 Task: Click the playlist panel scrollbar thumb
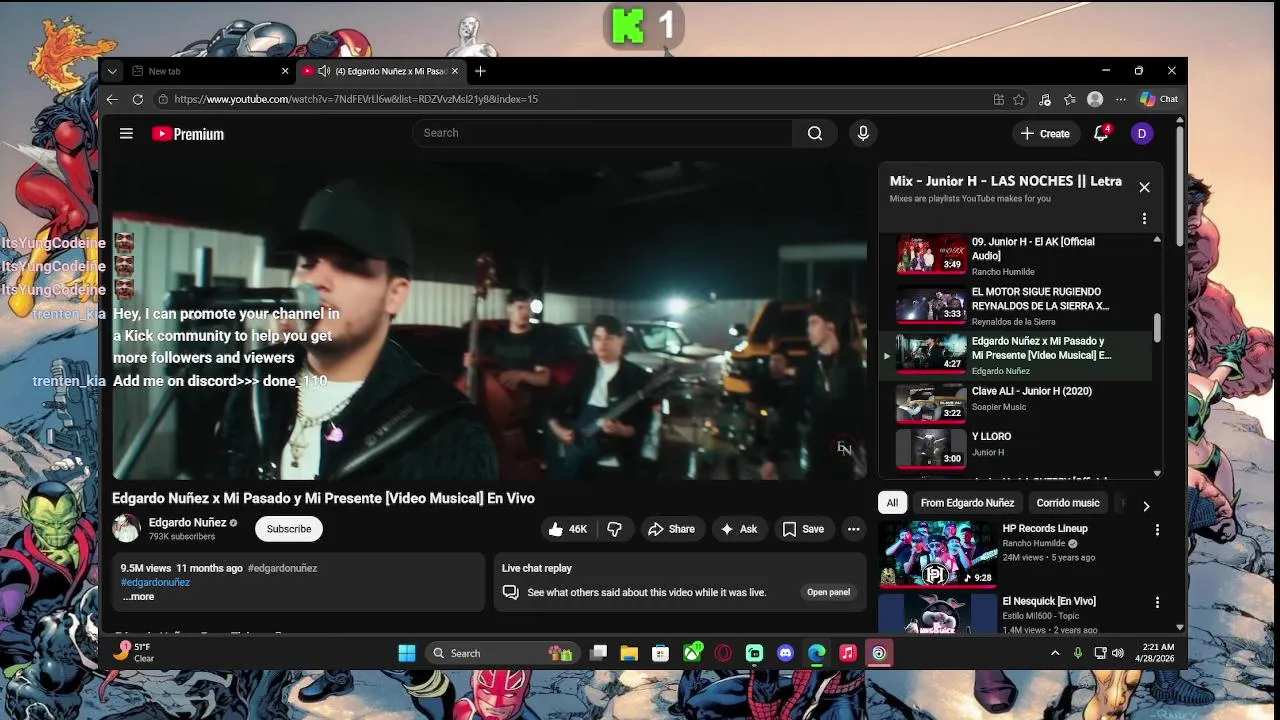1158,328
